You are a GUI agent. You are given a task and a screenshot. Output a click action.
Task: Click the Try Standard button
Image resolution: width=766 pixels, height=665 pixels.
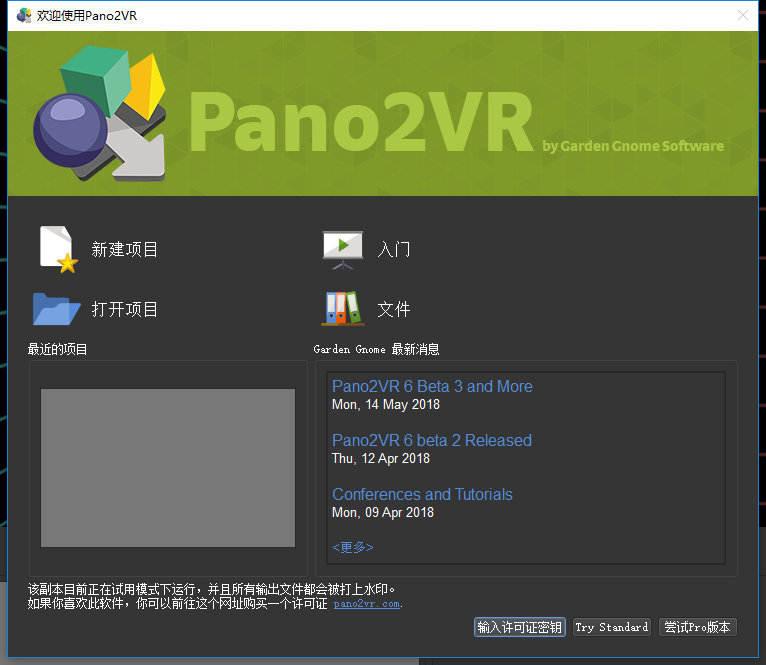coord(612,627)
